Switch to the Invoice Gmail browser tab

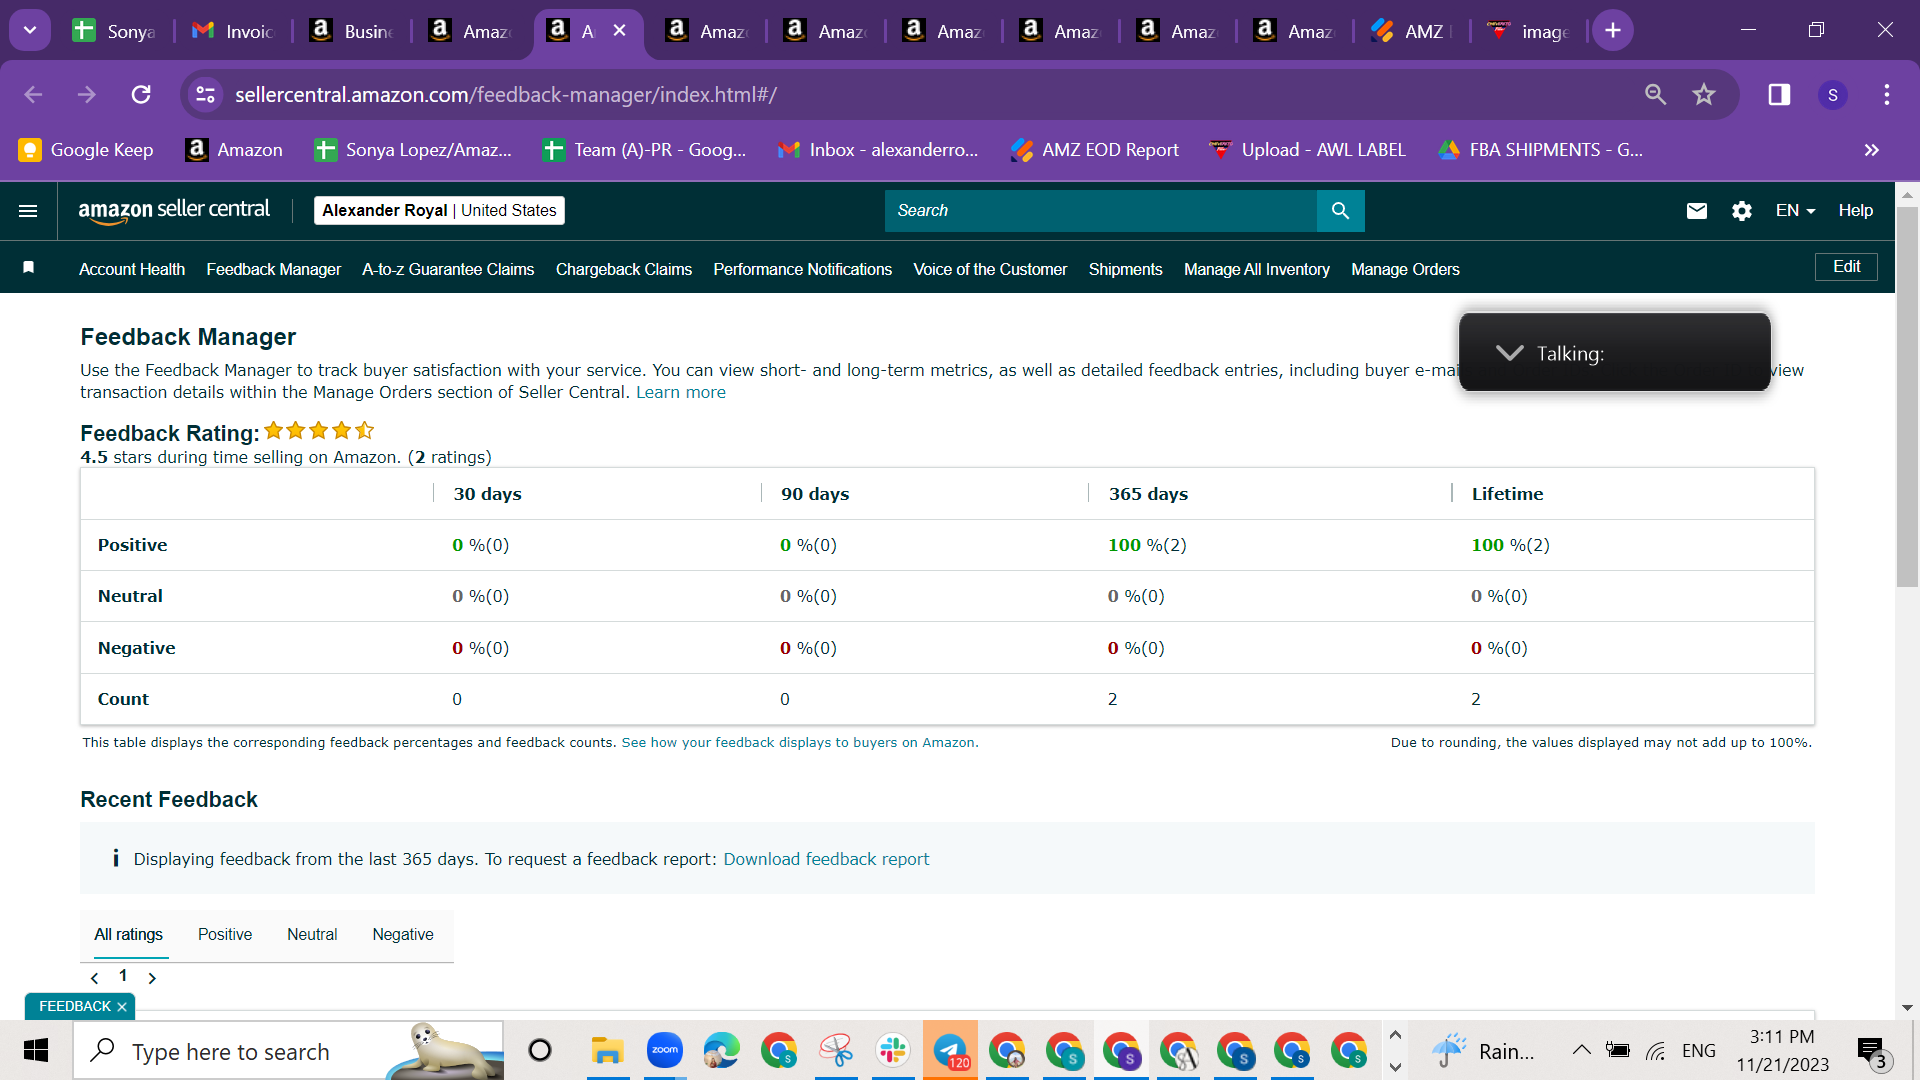point(234,31)
